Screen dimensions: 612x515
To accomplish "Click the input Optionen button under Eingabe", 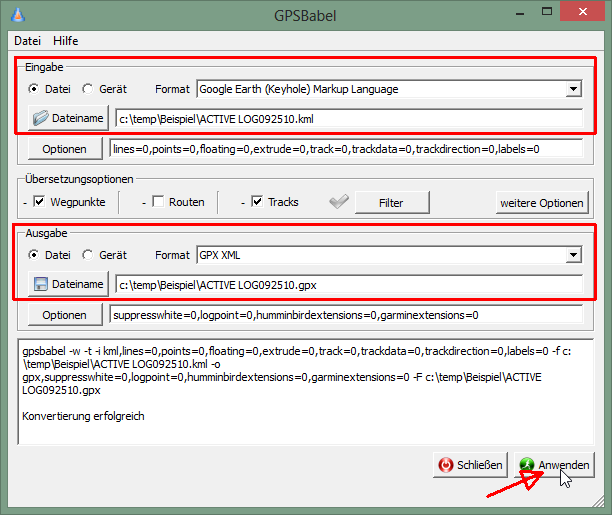I will point(64,149).
